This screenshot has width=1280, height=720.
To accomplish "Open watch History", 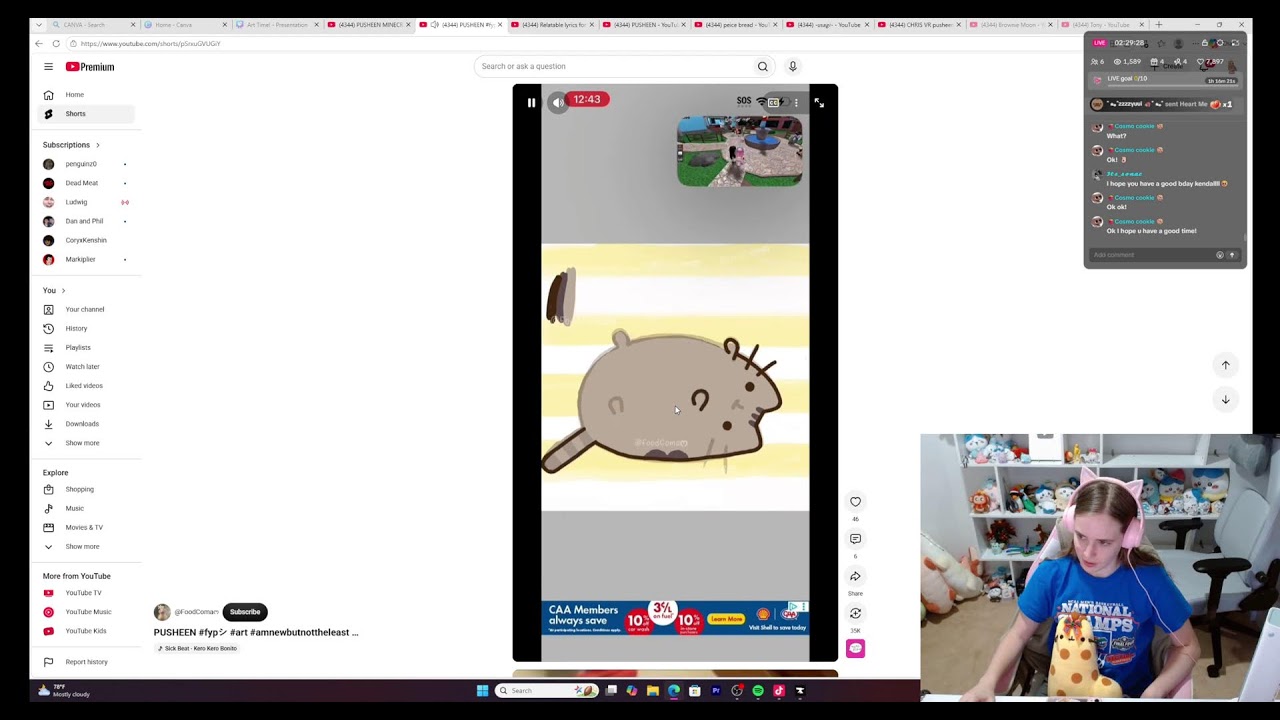I will (x=86, y=328).
